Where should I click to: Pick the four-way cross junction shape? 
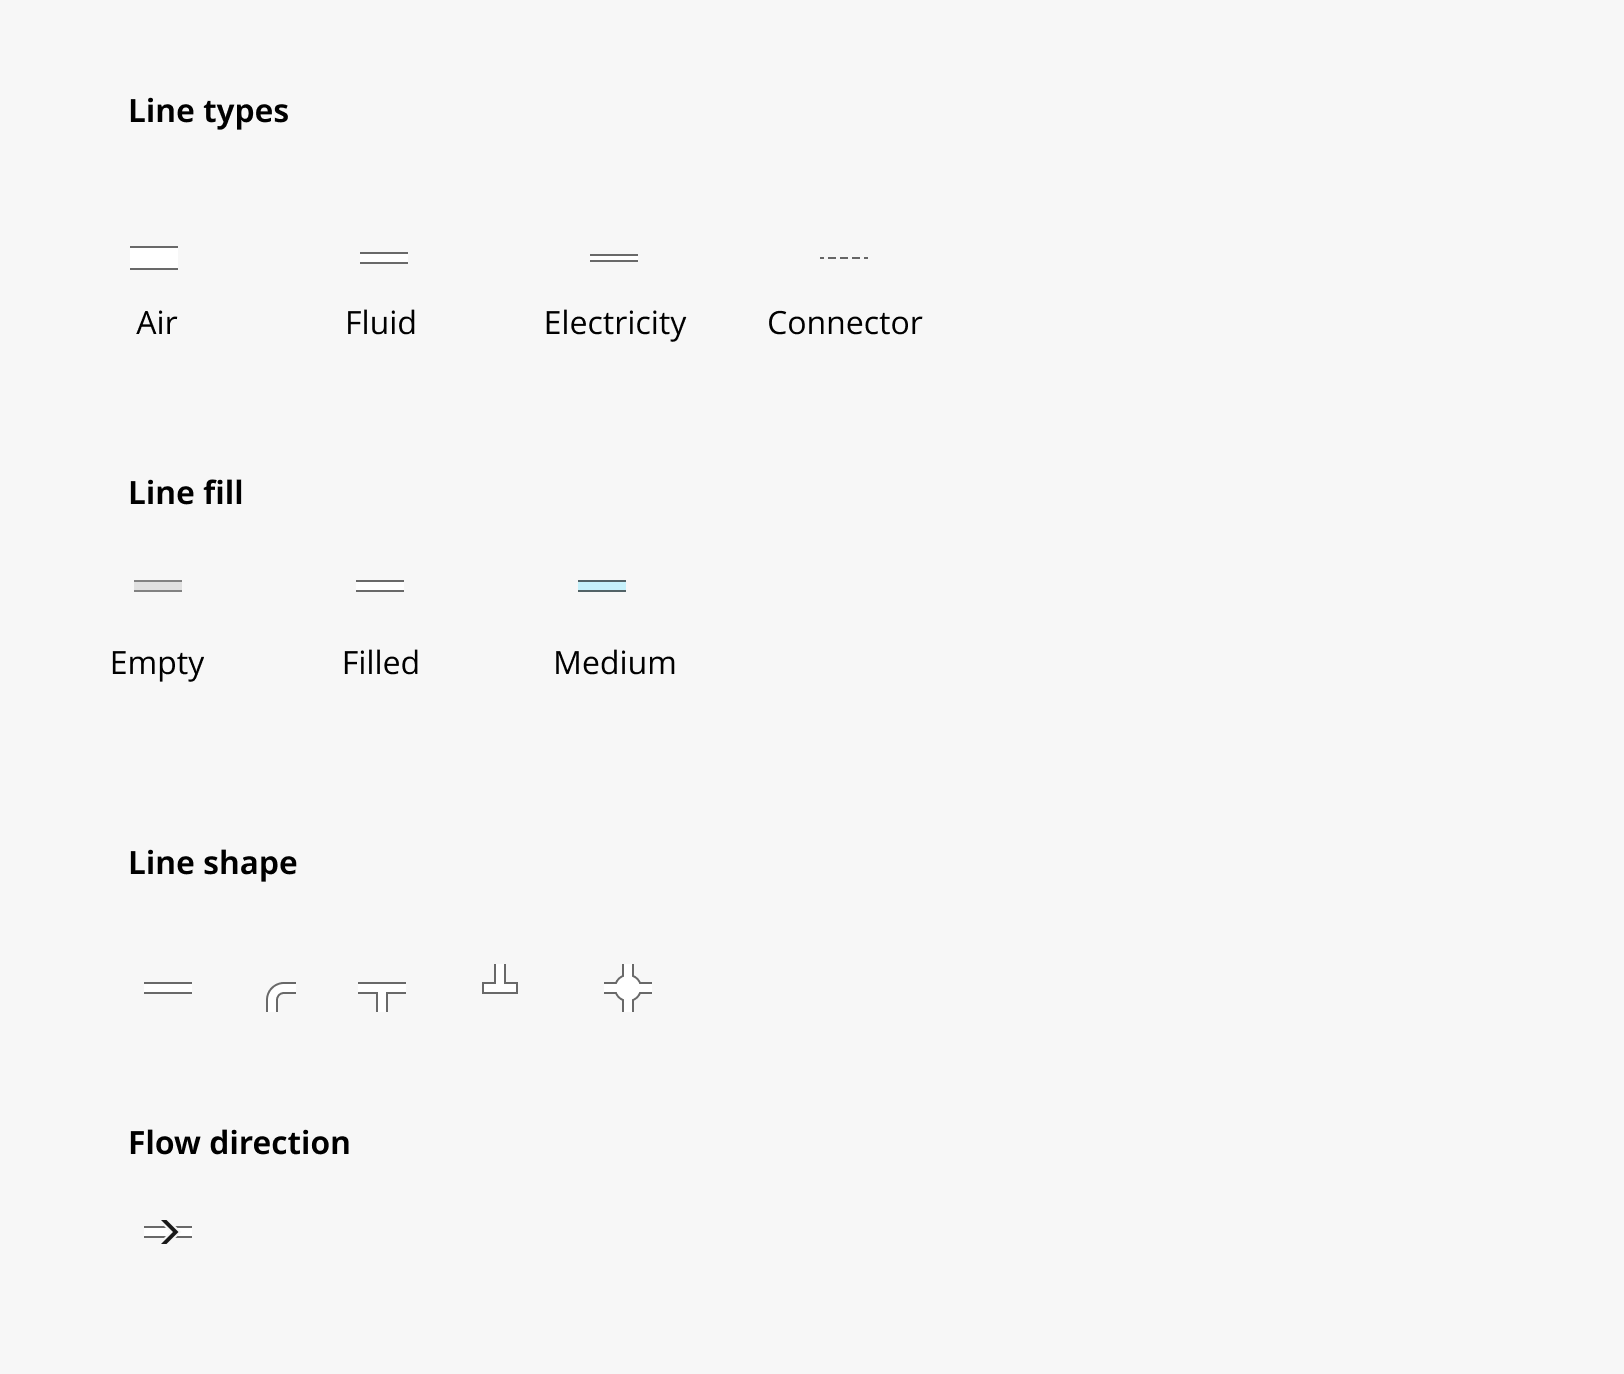(x=628, y=988)
